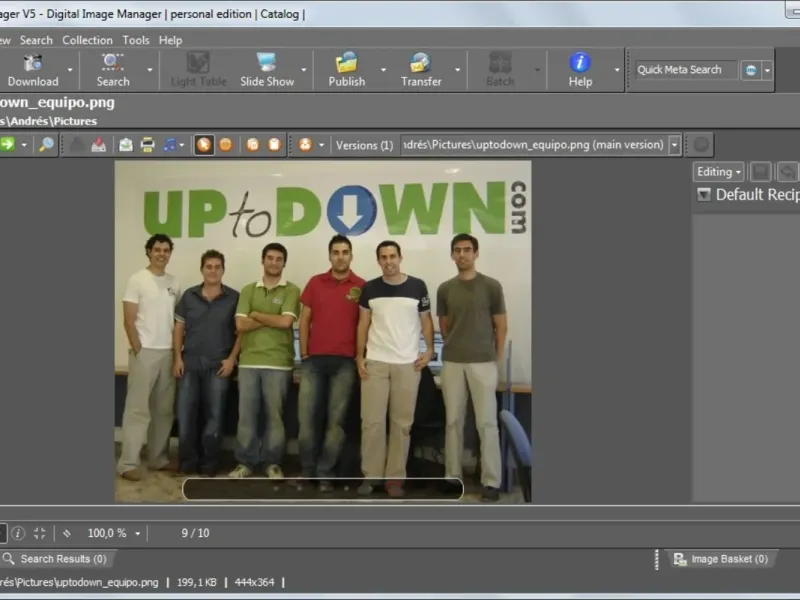Click the image info circle icon
Viewport: 800px width, 600px height.
[18, 533]
